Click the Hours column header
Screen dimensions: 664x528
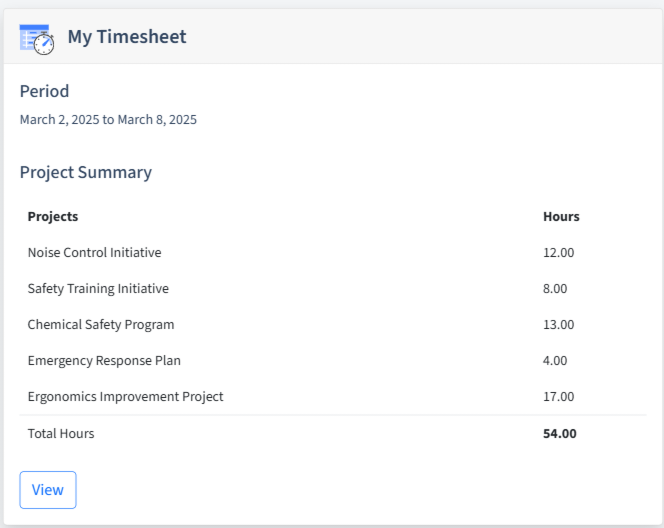(x=561, y=216)
